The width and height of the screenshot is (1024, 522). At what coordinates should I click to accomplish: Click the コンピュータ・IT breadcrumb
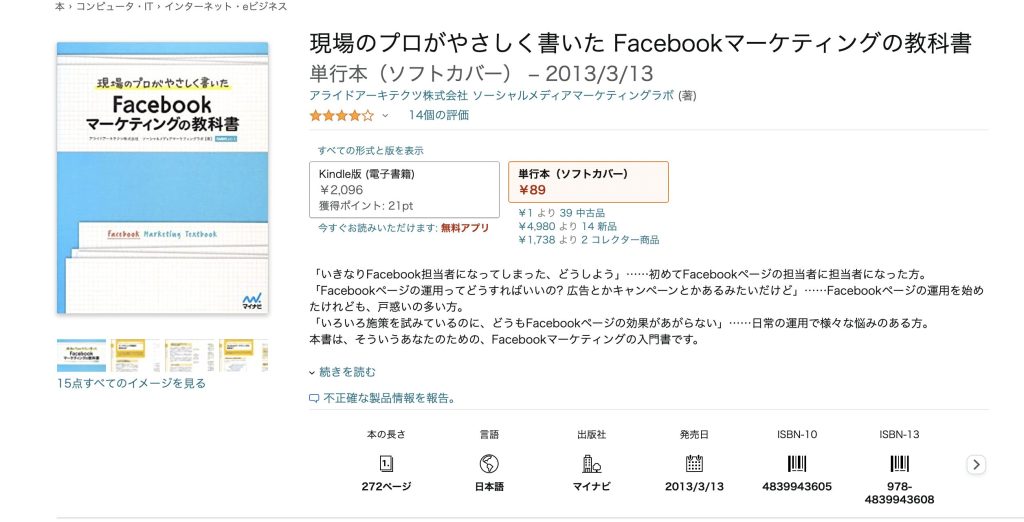point(115,7)
